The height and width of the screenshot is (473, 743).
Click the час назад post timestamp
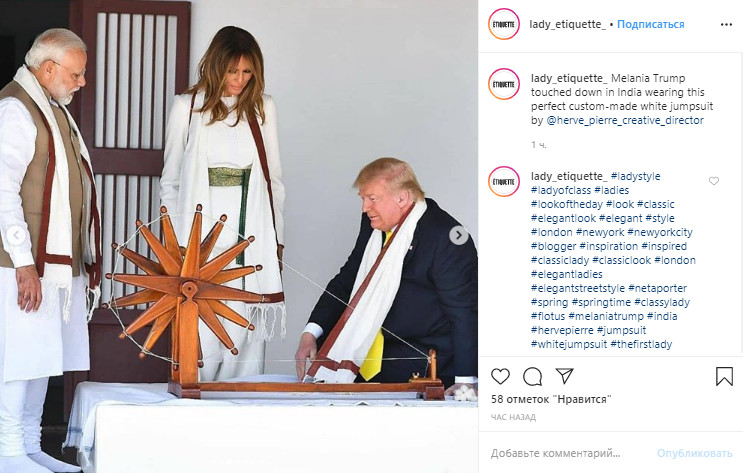pyautogui.click(x=513, y=417)
